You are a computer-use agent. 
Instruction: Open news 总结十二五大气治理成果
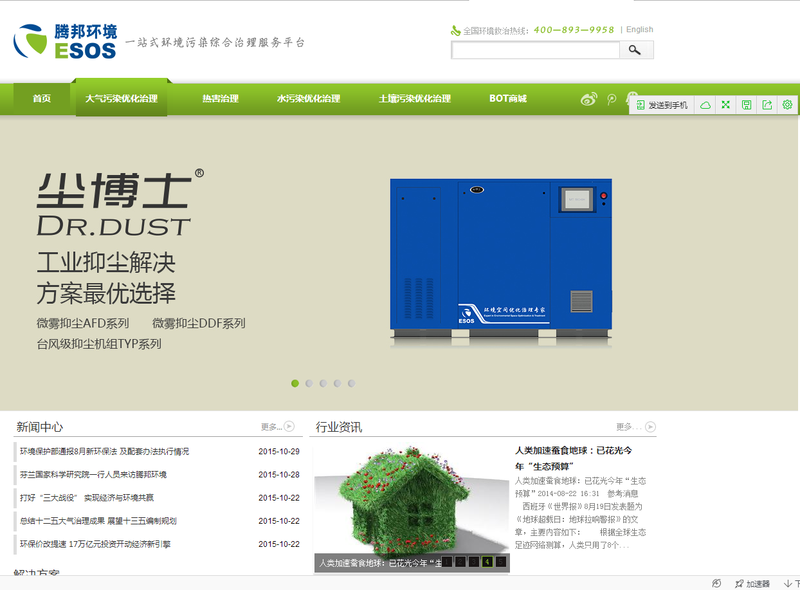[98, 521]
